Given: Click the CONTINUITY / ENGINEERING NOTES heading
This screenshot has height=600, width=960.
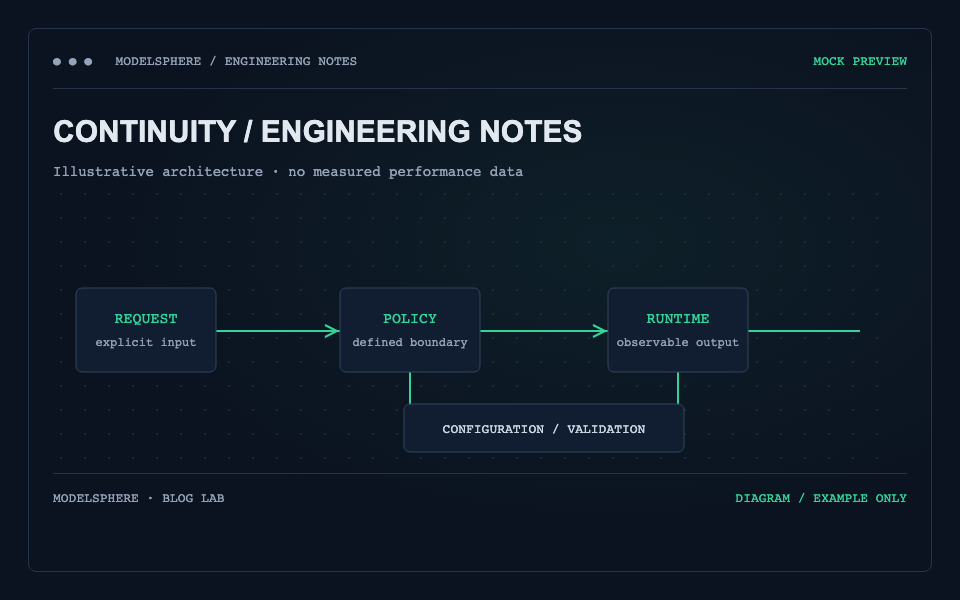Looking at the screenshot, I should [x=317, y=131].
